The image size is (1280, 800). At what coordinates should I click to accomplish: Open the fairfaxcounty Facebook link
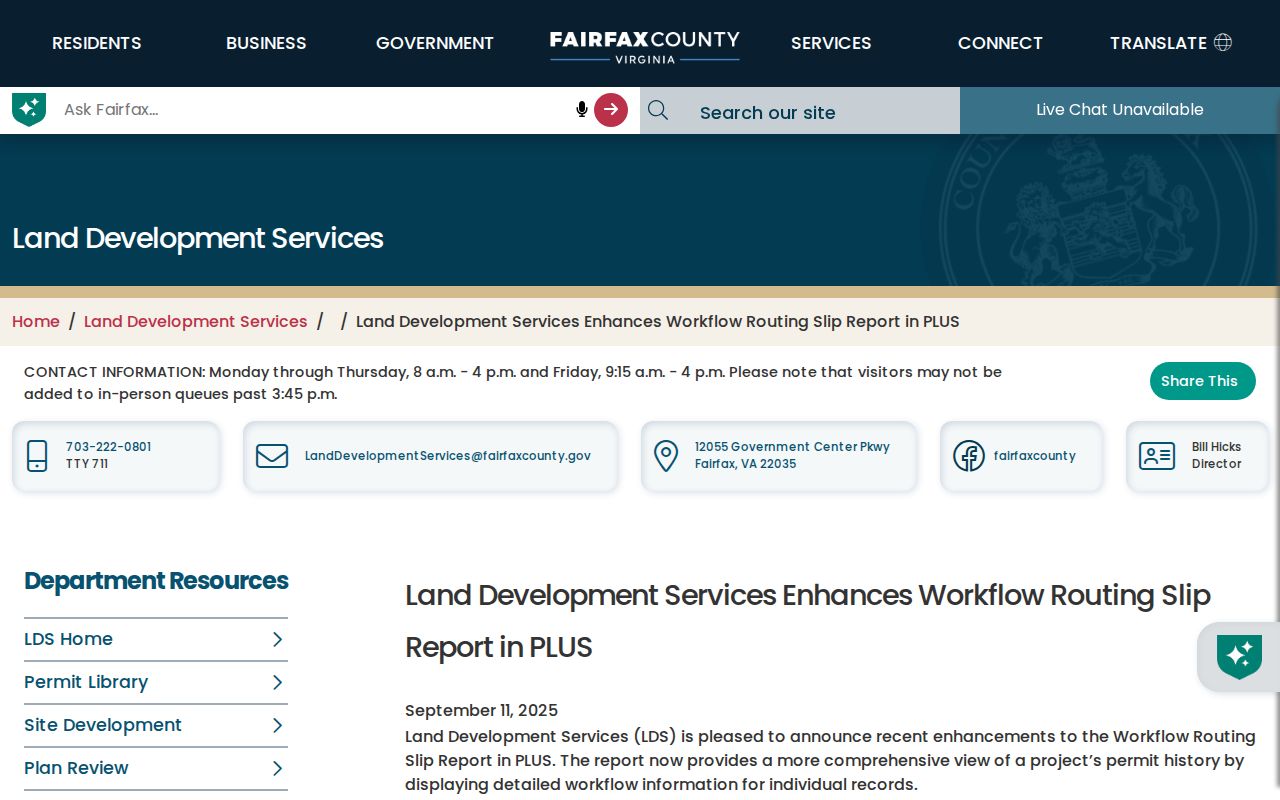pyautogui.click(x=1035, y=456)
